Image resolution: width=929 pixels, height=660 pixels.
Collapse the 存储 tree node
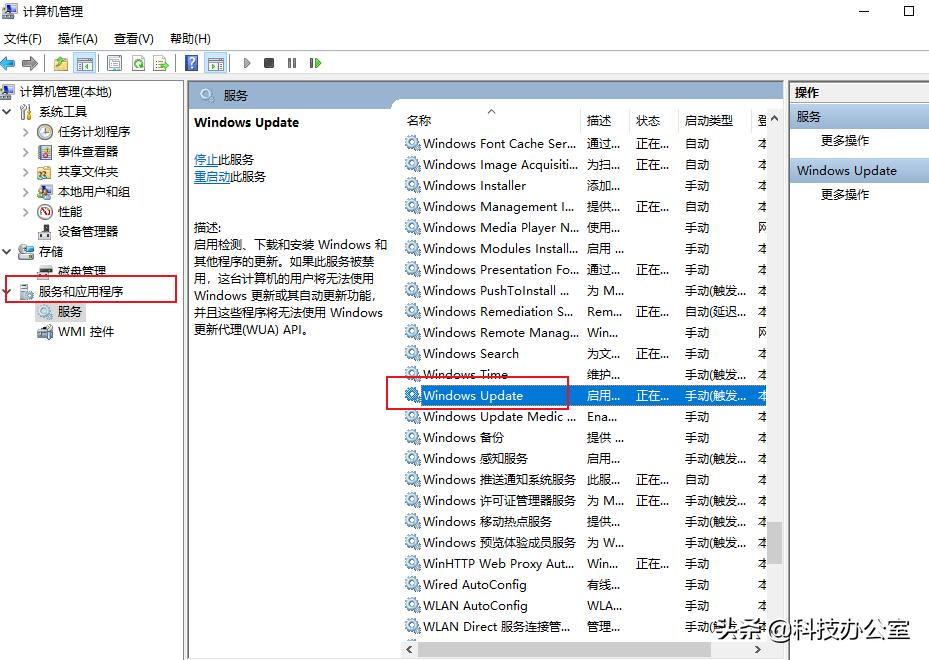8,251
